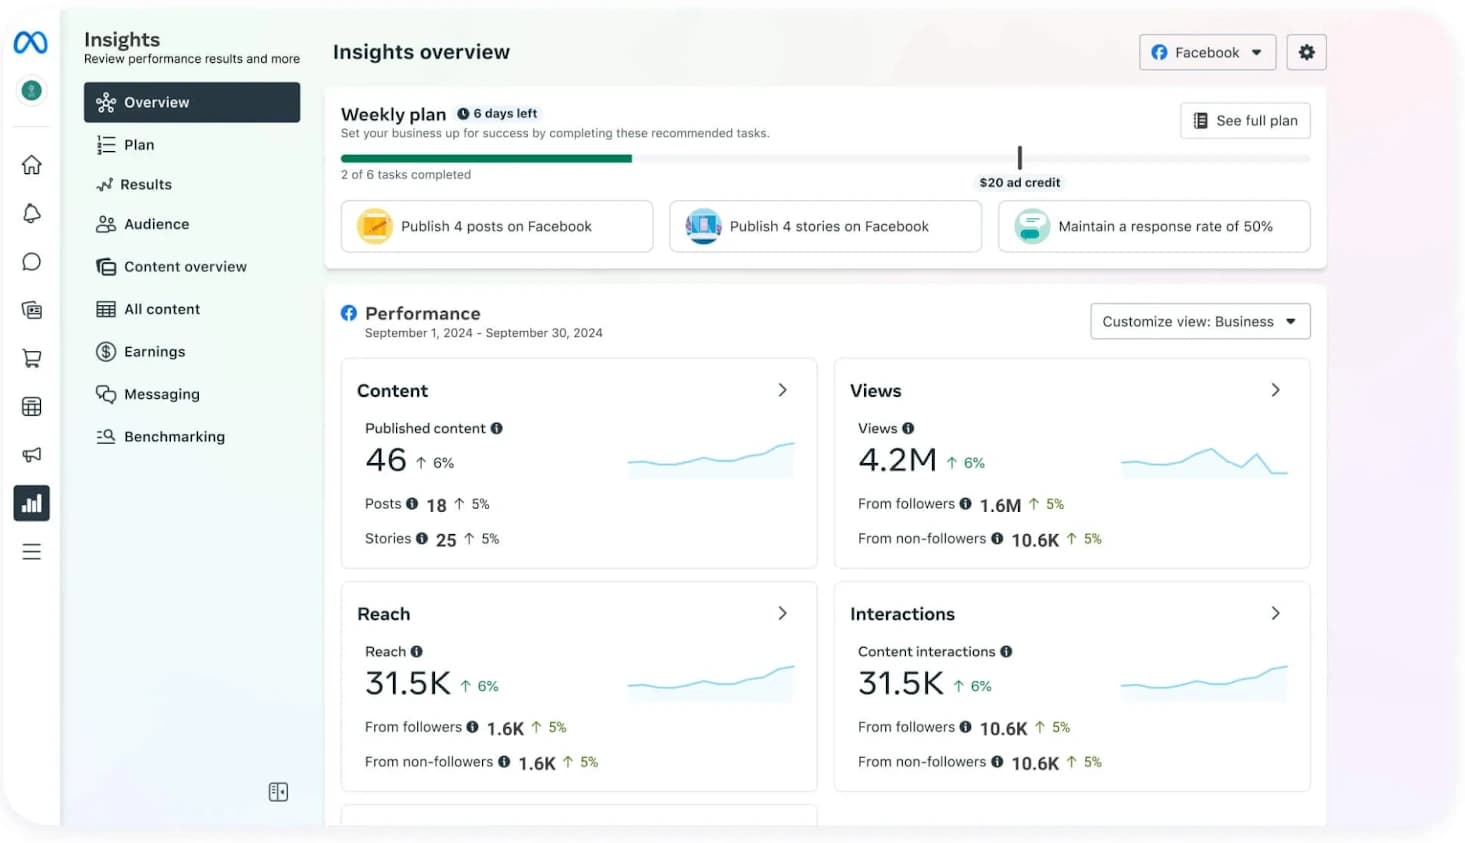Open Insights settings with the gear icon
The image size is (1465, 843).
(x=1306, y=52)
